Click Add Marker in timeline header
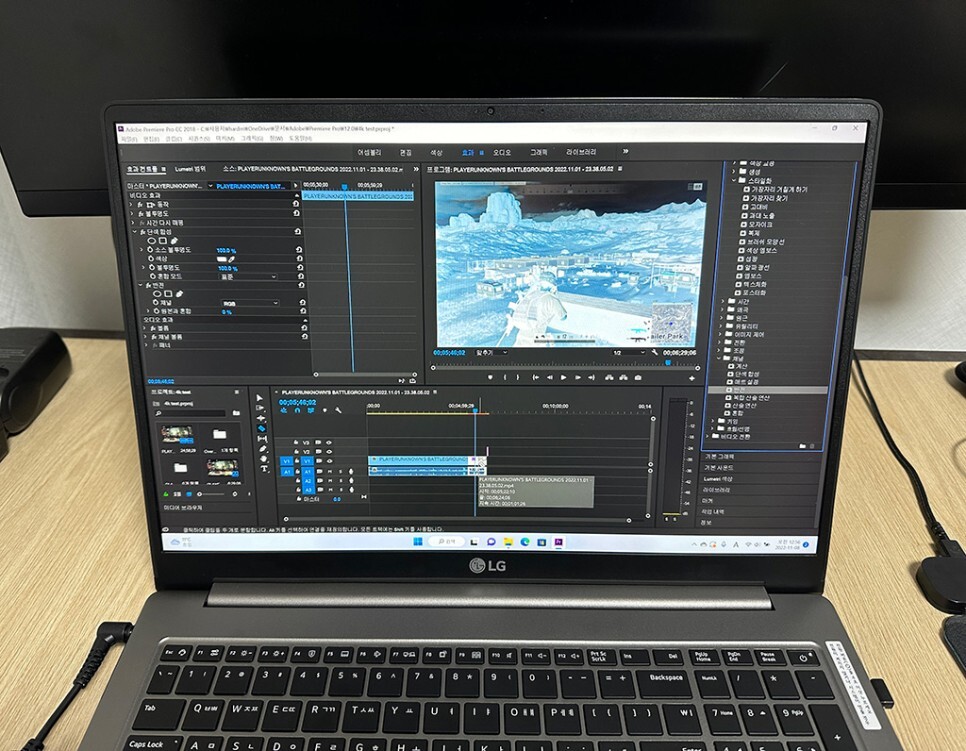 [x=325, y=410]
